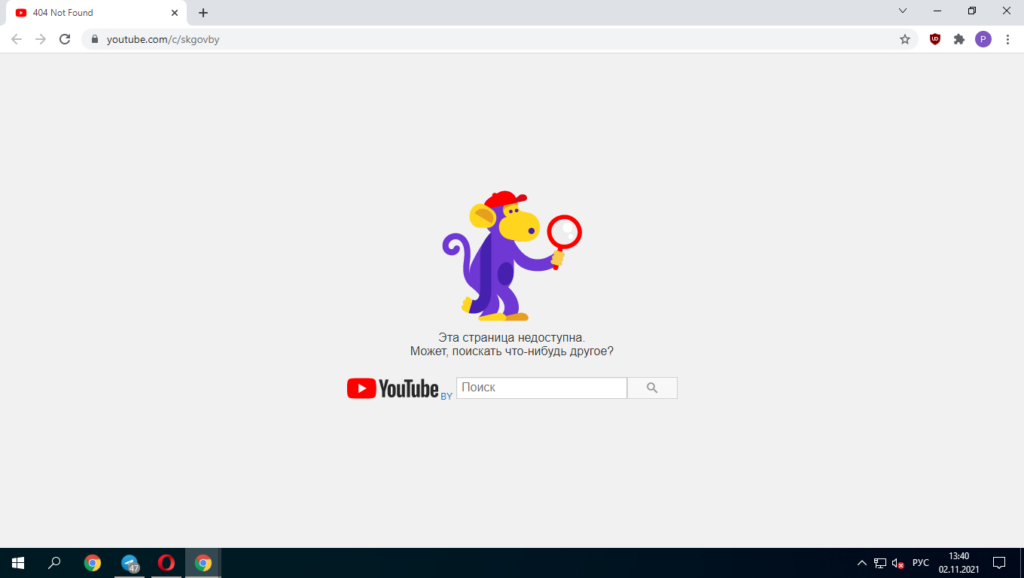Click the purple profile avatar icon
Viewport: 1024px width, 578px height.
click(x=983, y=39)
